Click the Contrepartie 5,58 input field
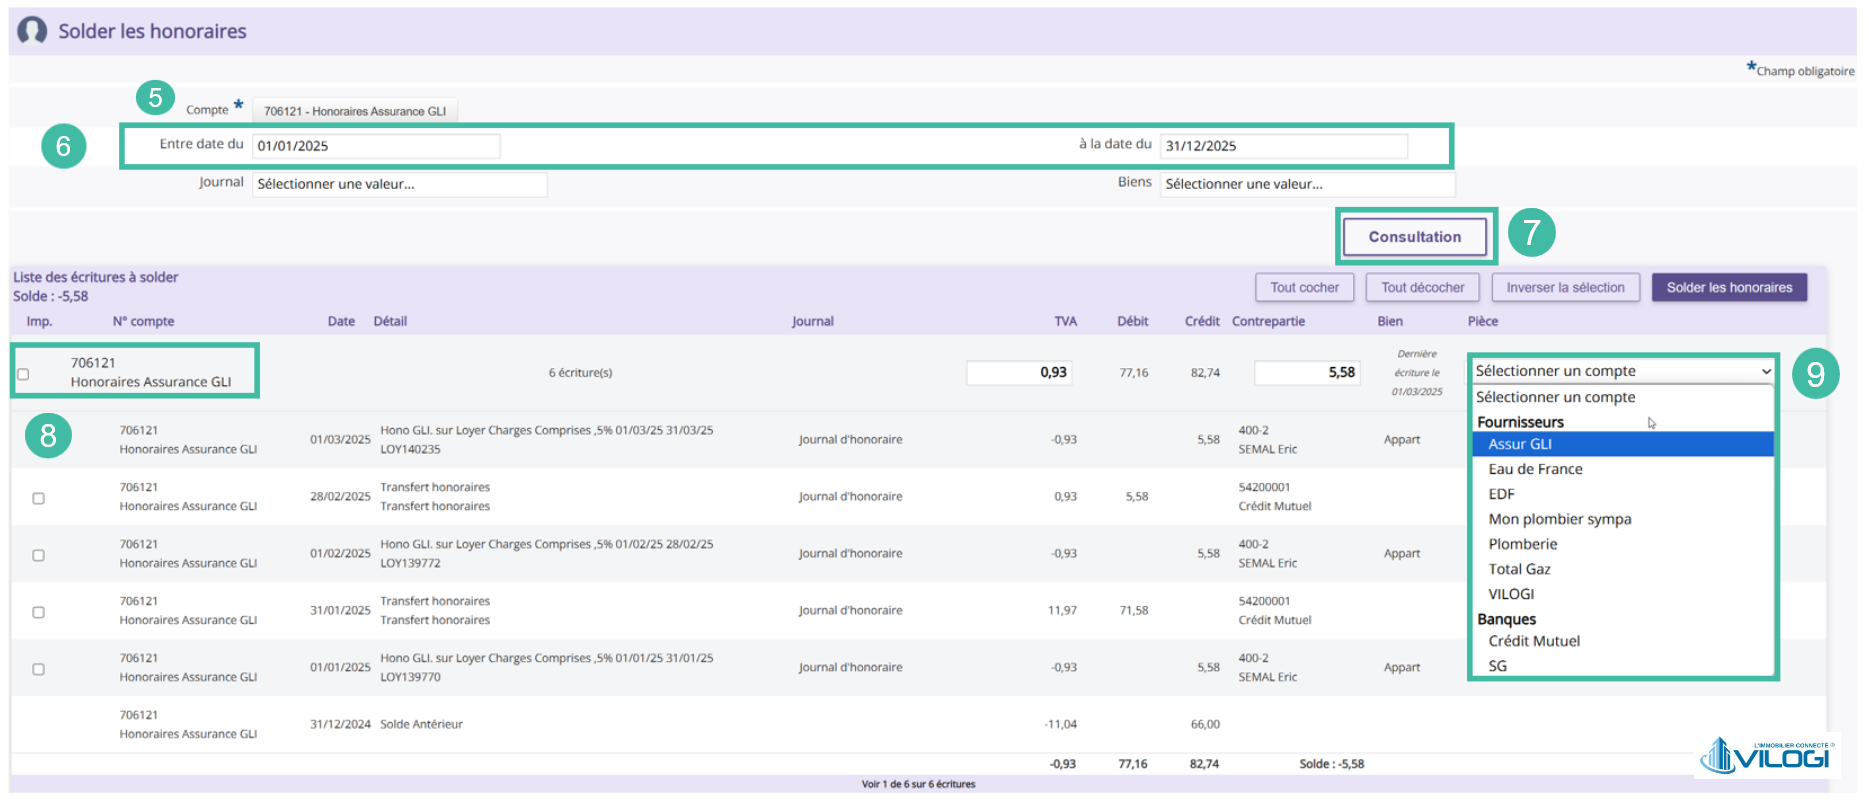Image resolution: width=1869 pixels, height=800 pixels. pyautogui.click(x=1307, y=373)
